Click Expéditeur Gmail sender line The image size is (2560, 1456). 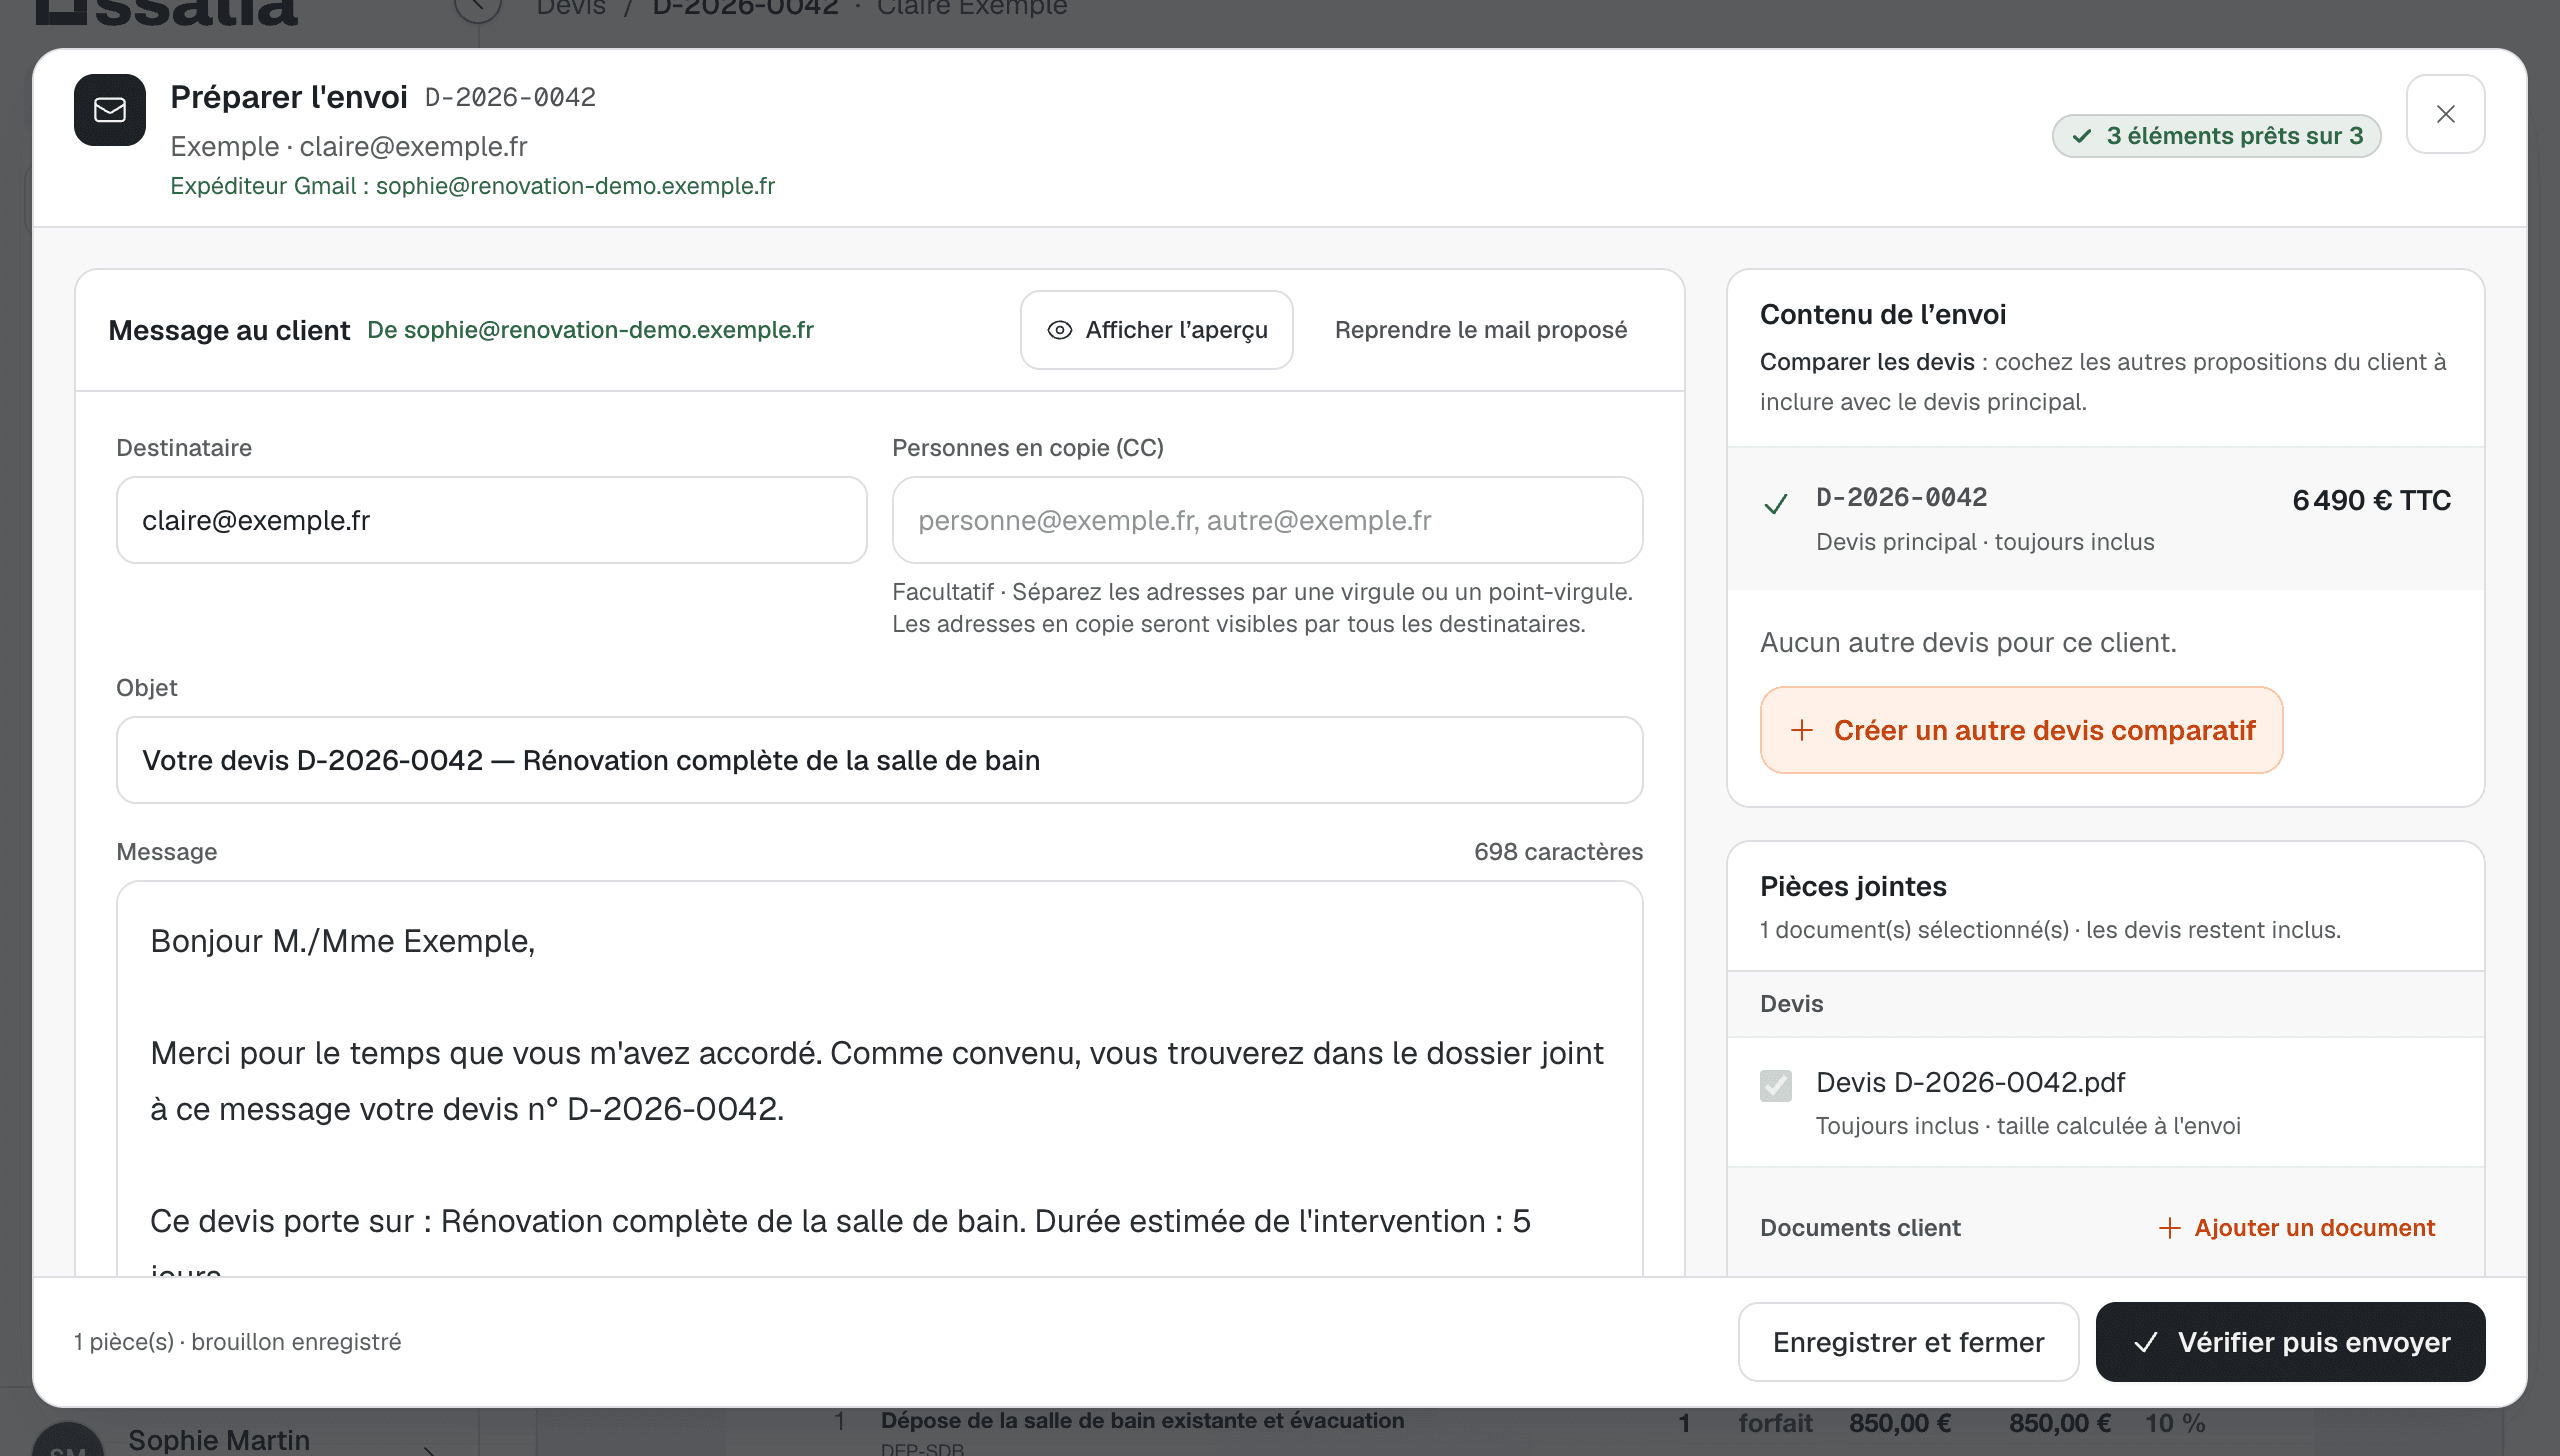[x=472, y=186]
